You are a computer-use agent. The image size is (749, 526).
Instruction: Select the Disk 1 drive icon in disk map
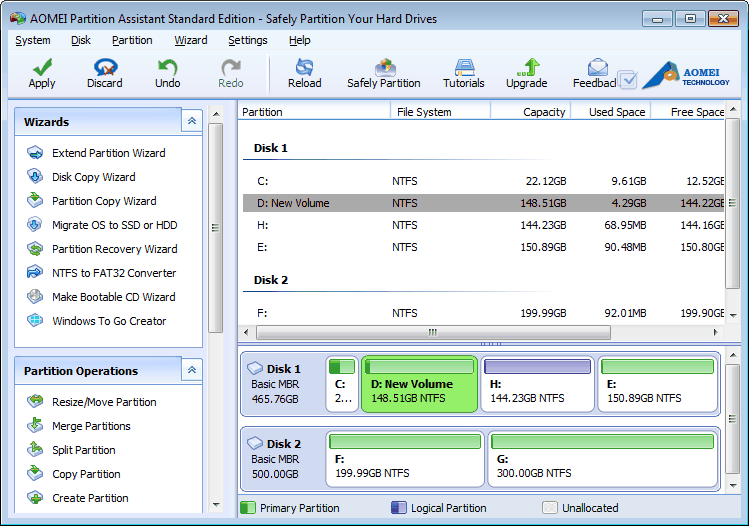click(x=255, y=368)
